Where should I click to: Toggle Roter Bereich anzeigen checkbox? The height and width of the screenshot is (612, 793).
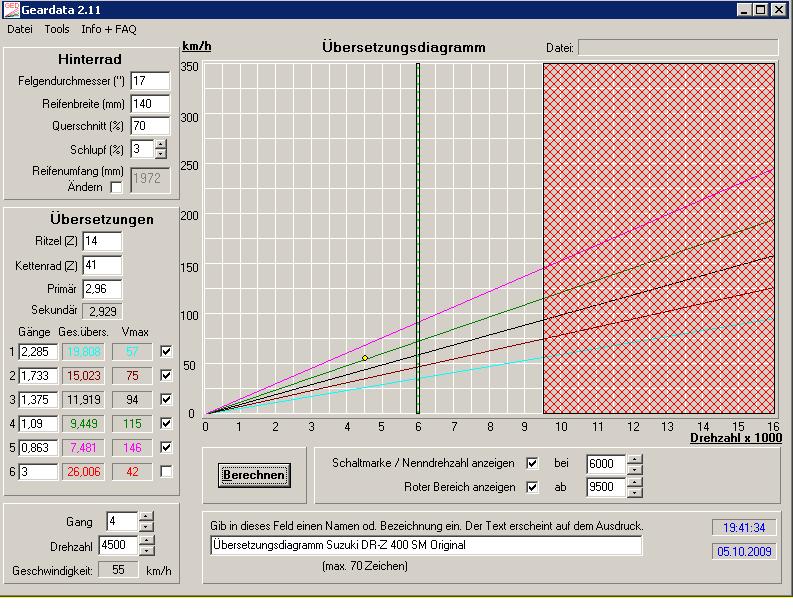click(x=532, y=487)
